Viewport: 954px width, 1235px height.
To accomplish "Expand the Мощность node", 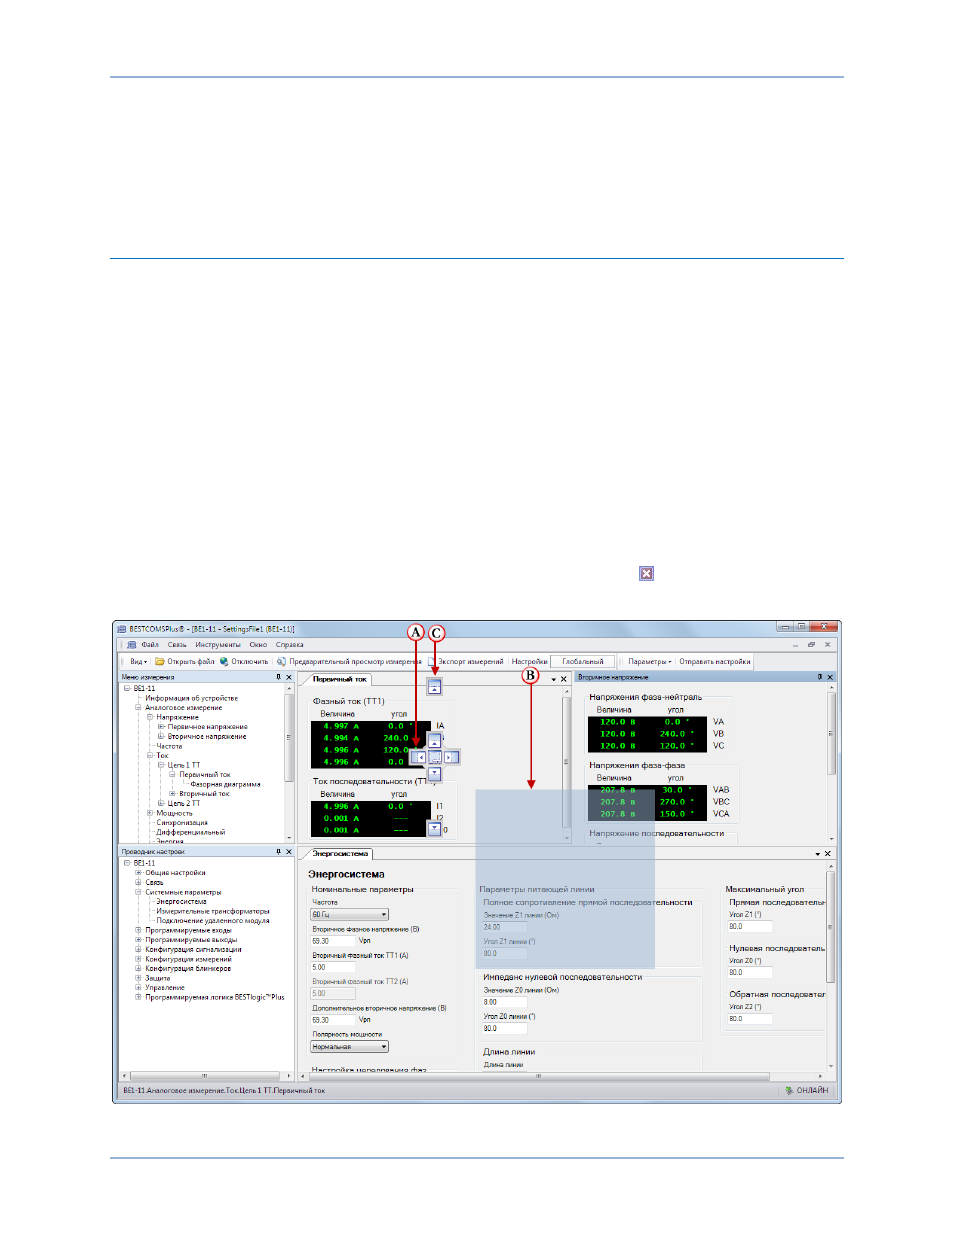I will 150,813.
